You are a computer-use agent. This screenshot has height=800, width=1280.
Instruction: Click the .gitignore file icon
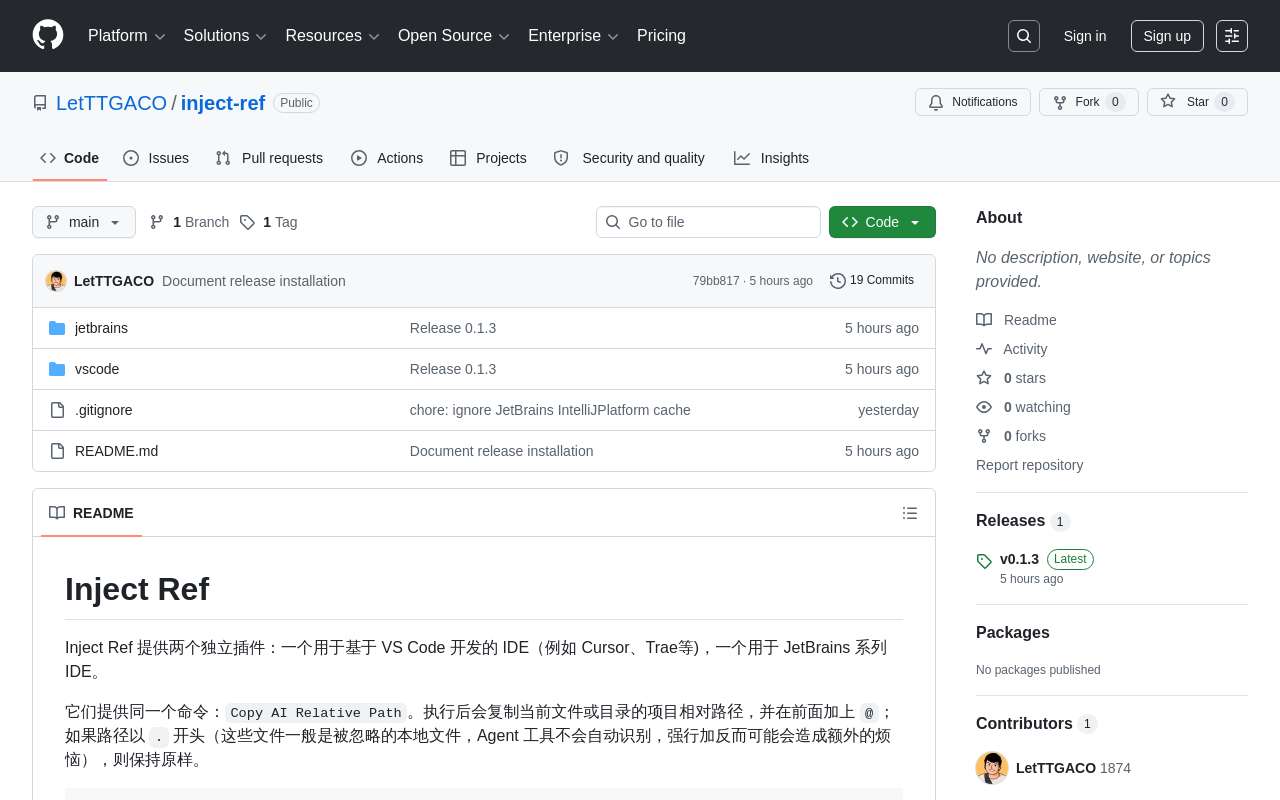click(x=57, y=410)
